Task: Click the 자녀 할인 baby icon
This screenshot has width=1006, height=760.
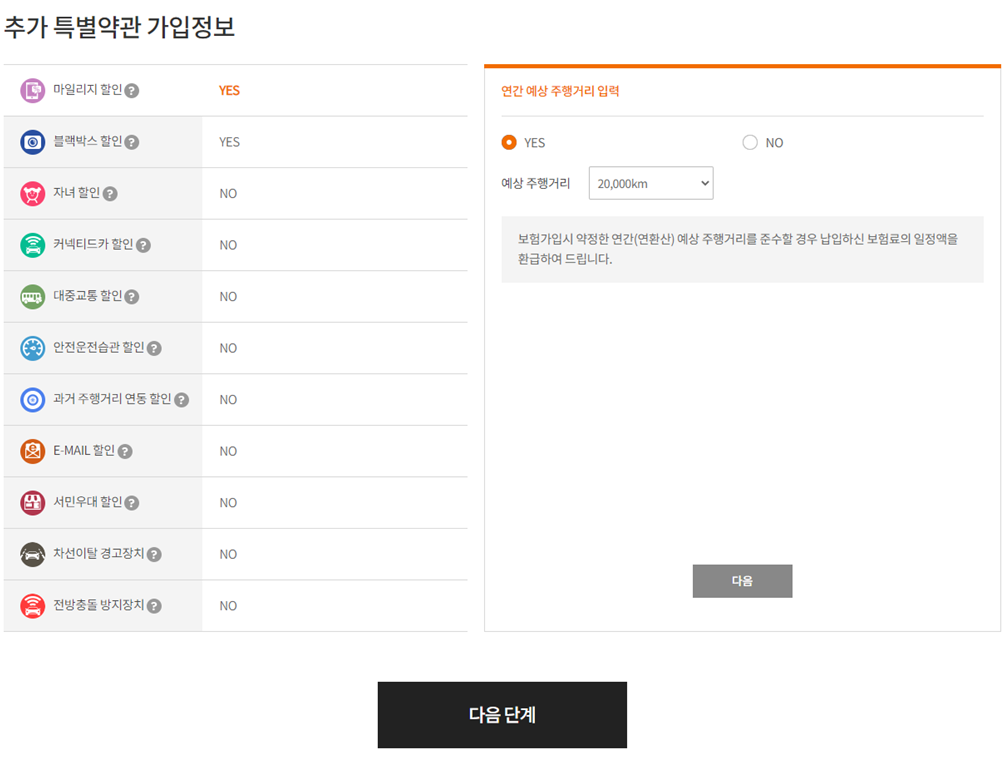Action: [33, 194]
